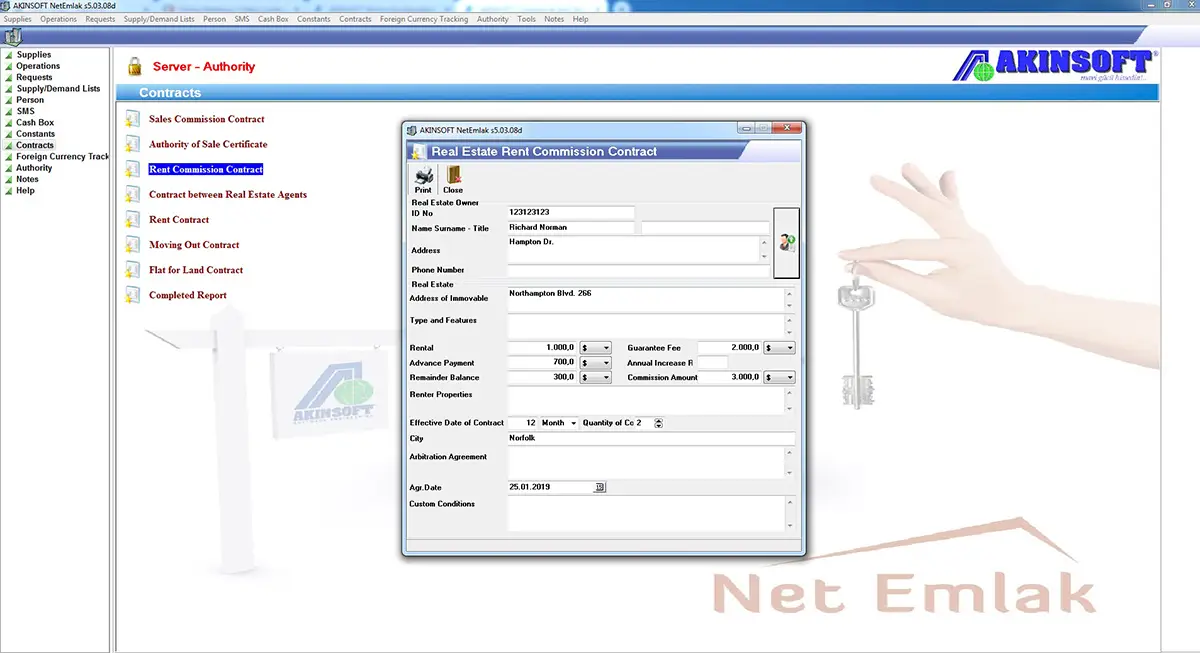Click the Custom Conditions text area

pyautogui.click(x=644, y=514)
